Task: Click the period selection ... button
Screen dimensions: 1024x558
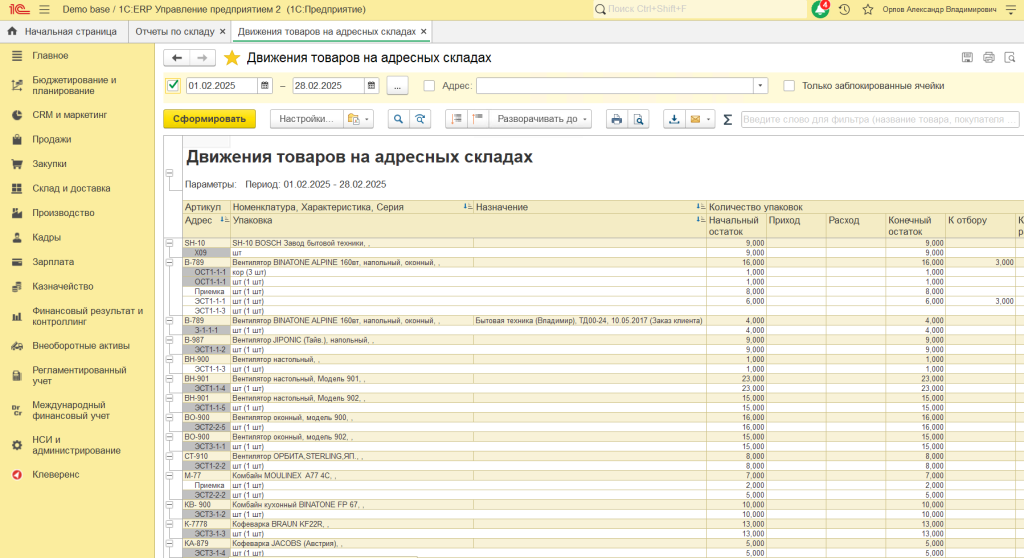Action: pos(397,86)
